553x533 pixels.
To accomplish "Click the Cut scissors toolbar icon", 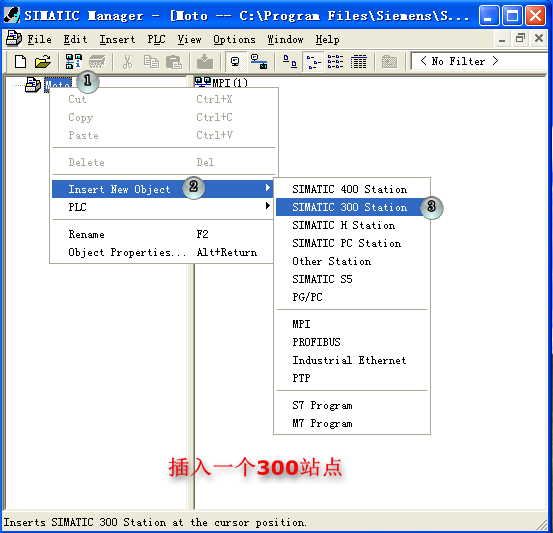I will click(127, 62).
